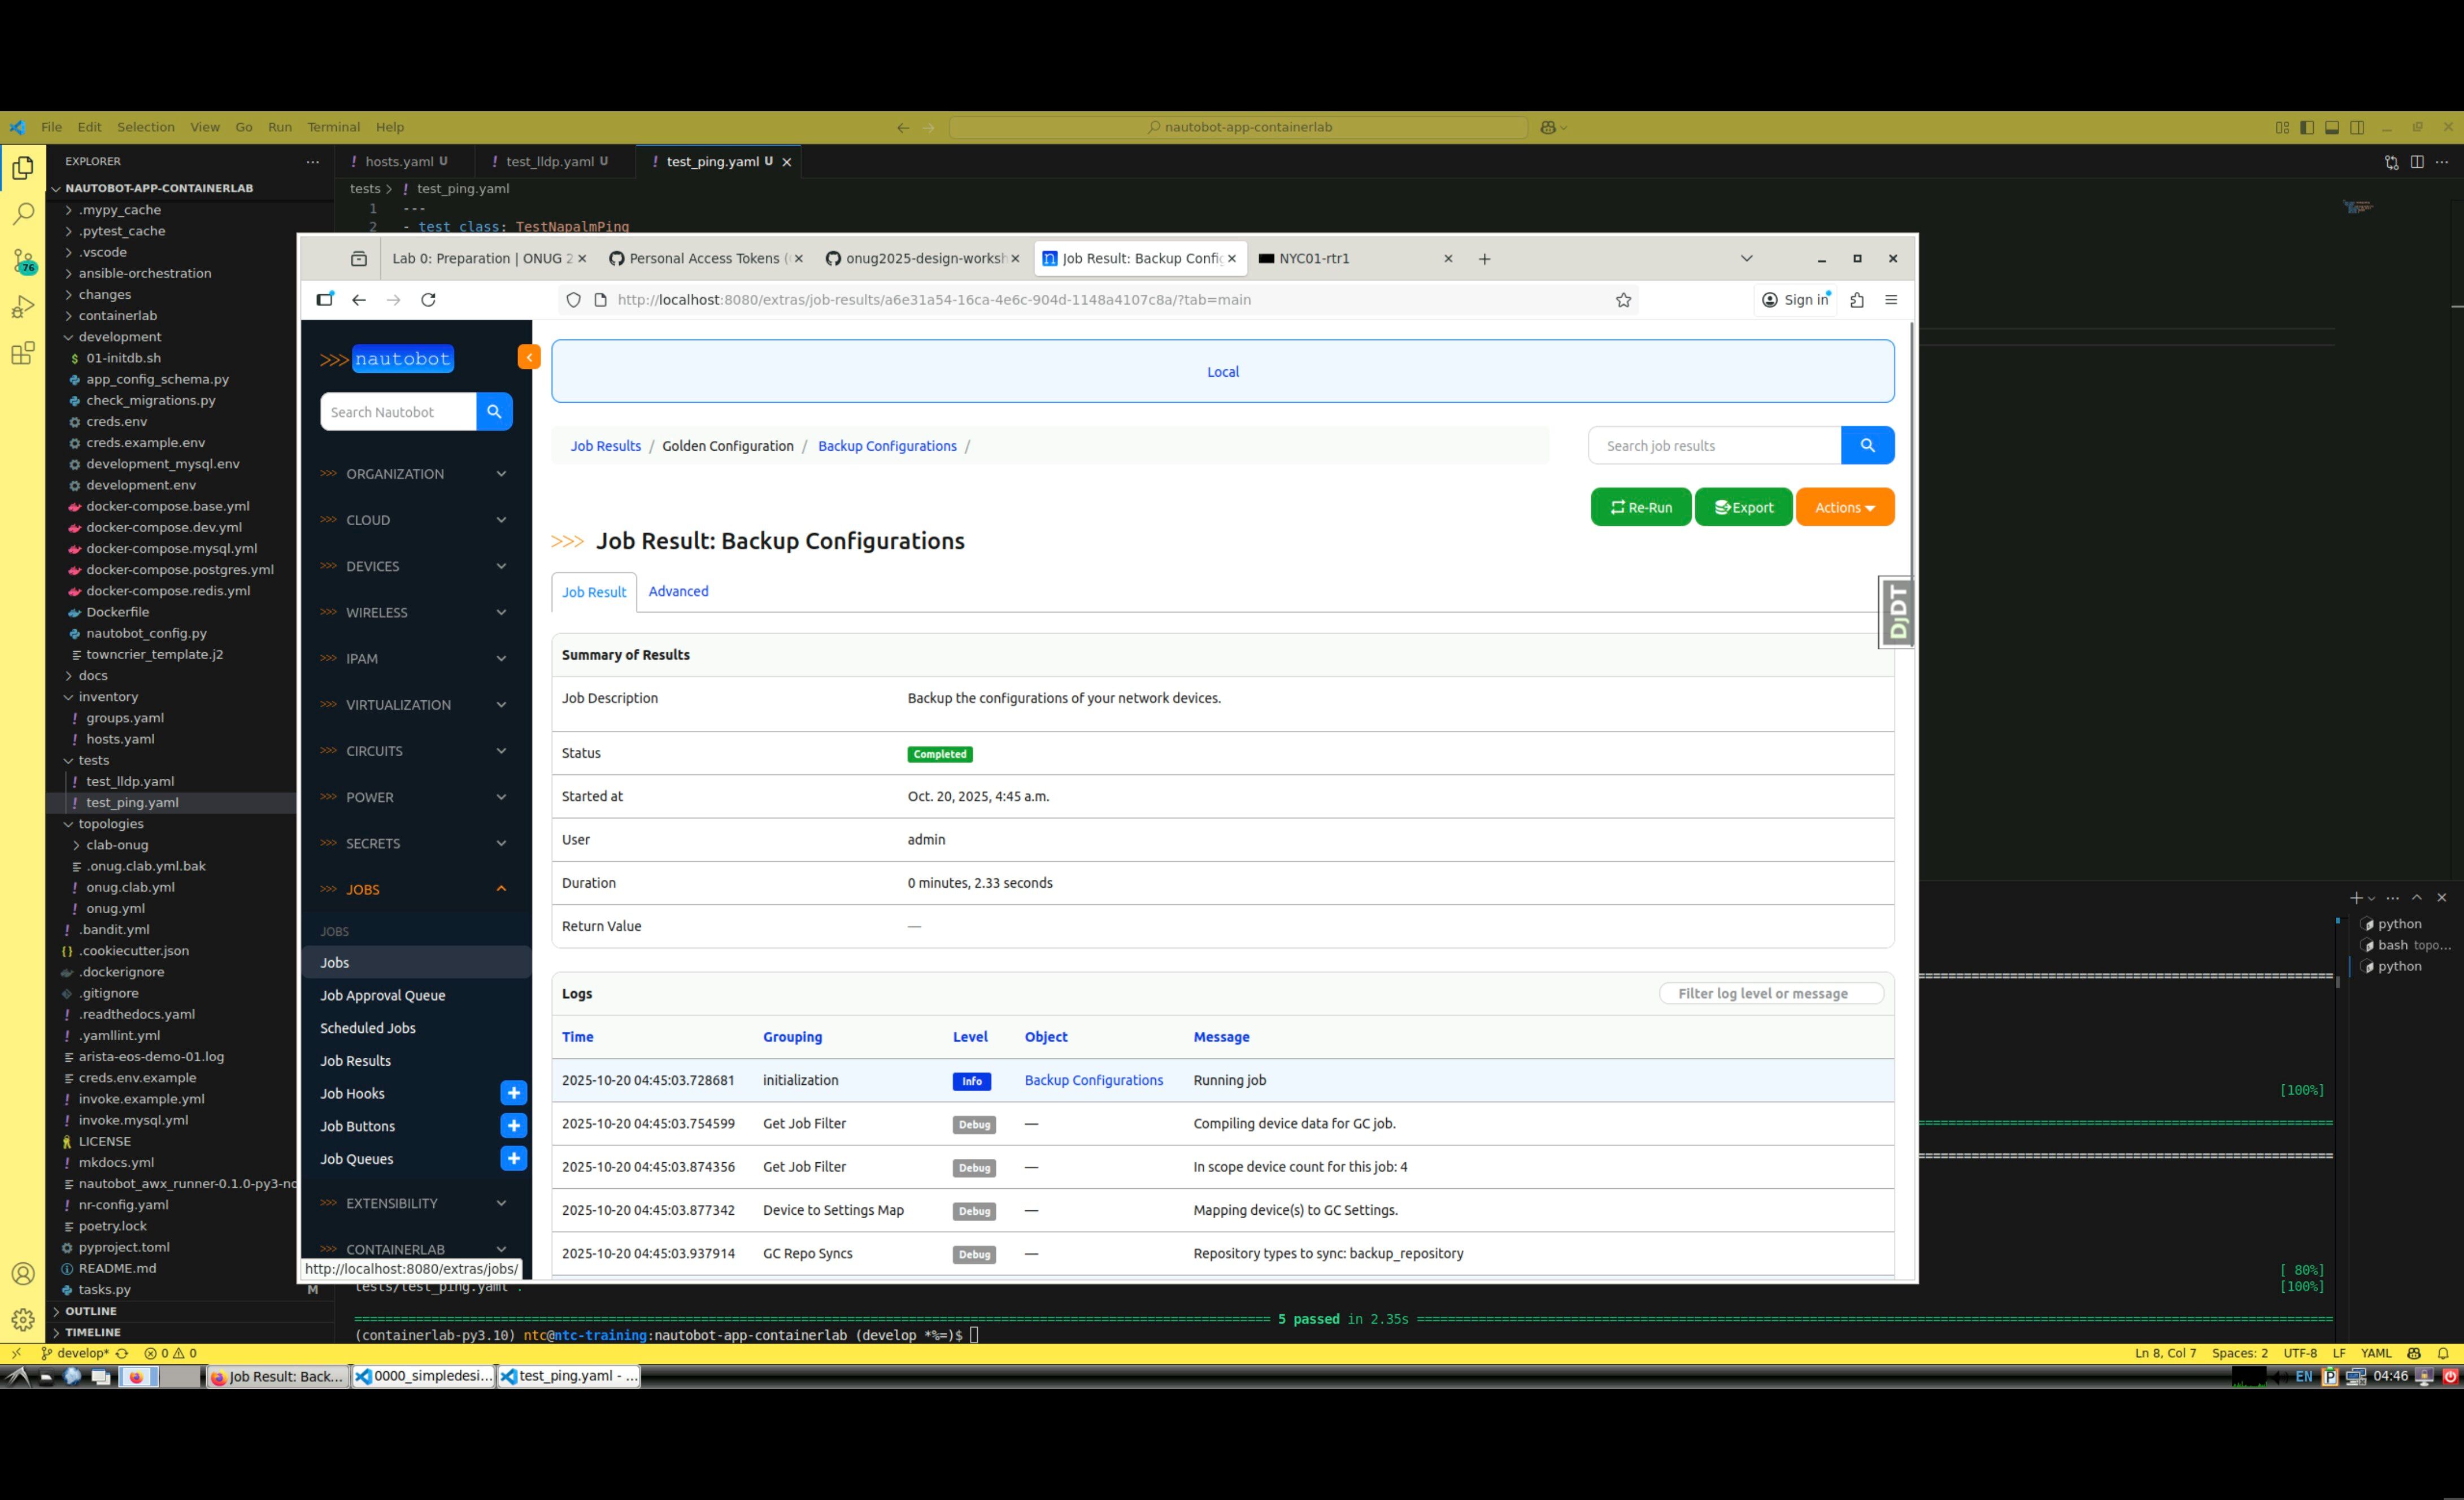The height and width of the screenshot is (1500, 2464).
Task: Open the Extensions view icon
Action: click(23, 353)
